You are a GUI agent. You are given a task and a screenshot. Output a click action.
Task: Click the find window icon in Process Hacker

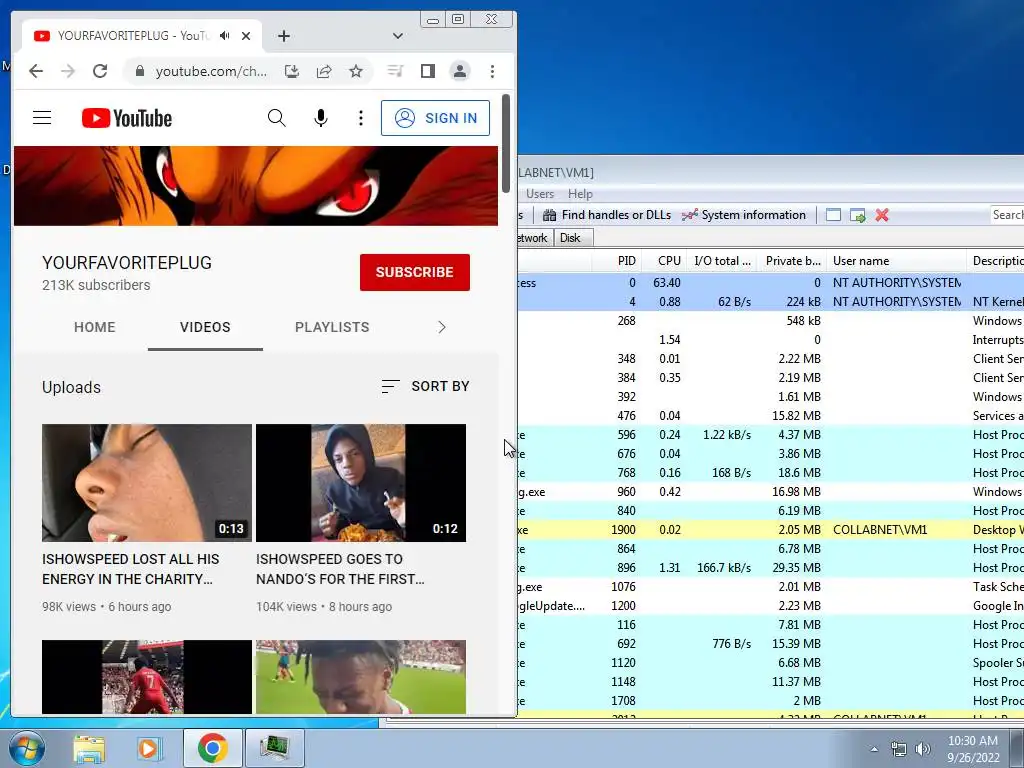tap(833, 215)
